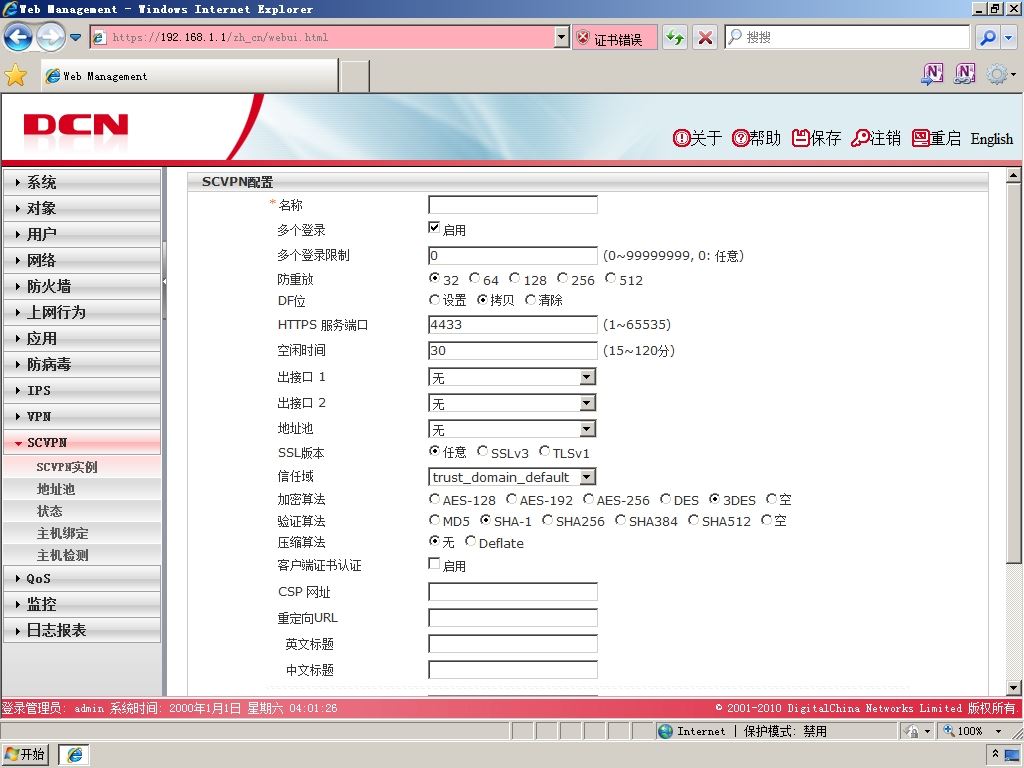This screenshot has width=1024, height=768.
Task: Open the IE Tools gear icon
Action: click(x=997, y=74)
